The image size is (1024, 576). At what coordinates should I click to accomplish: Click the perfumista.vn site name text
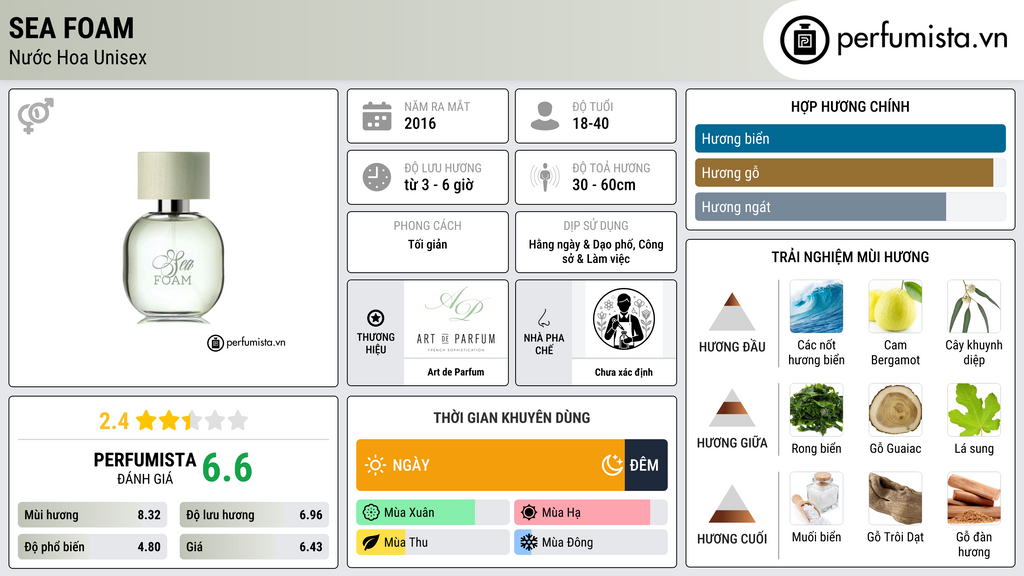click(922, 38)
